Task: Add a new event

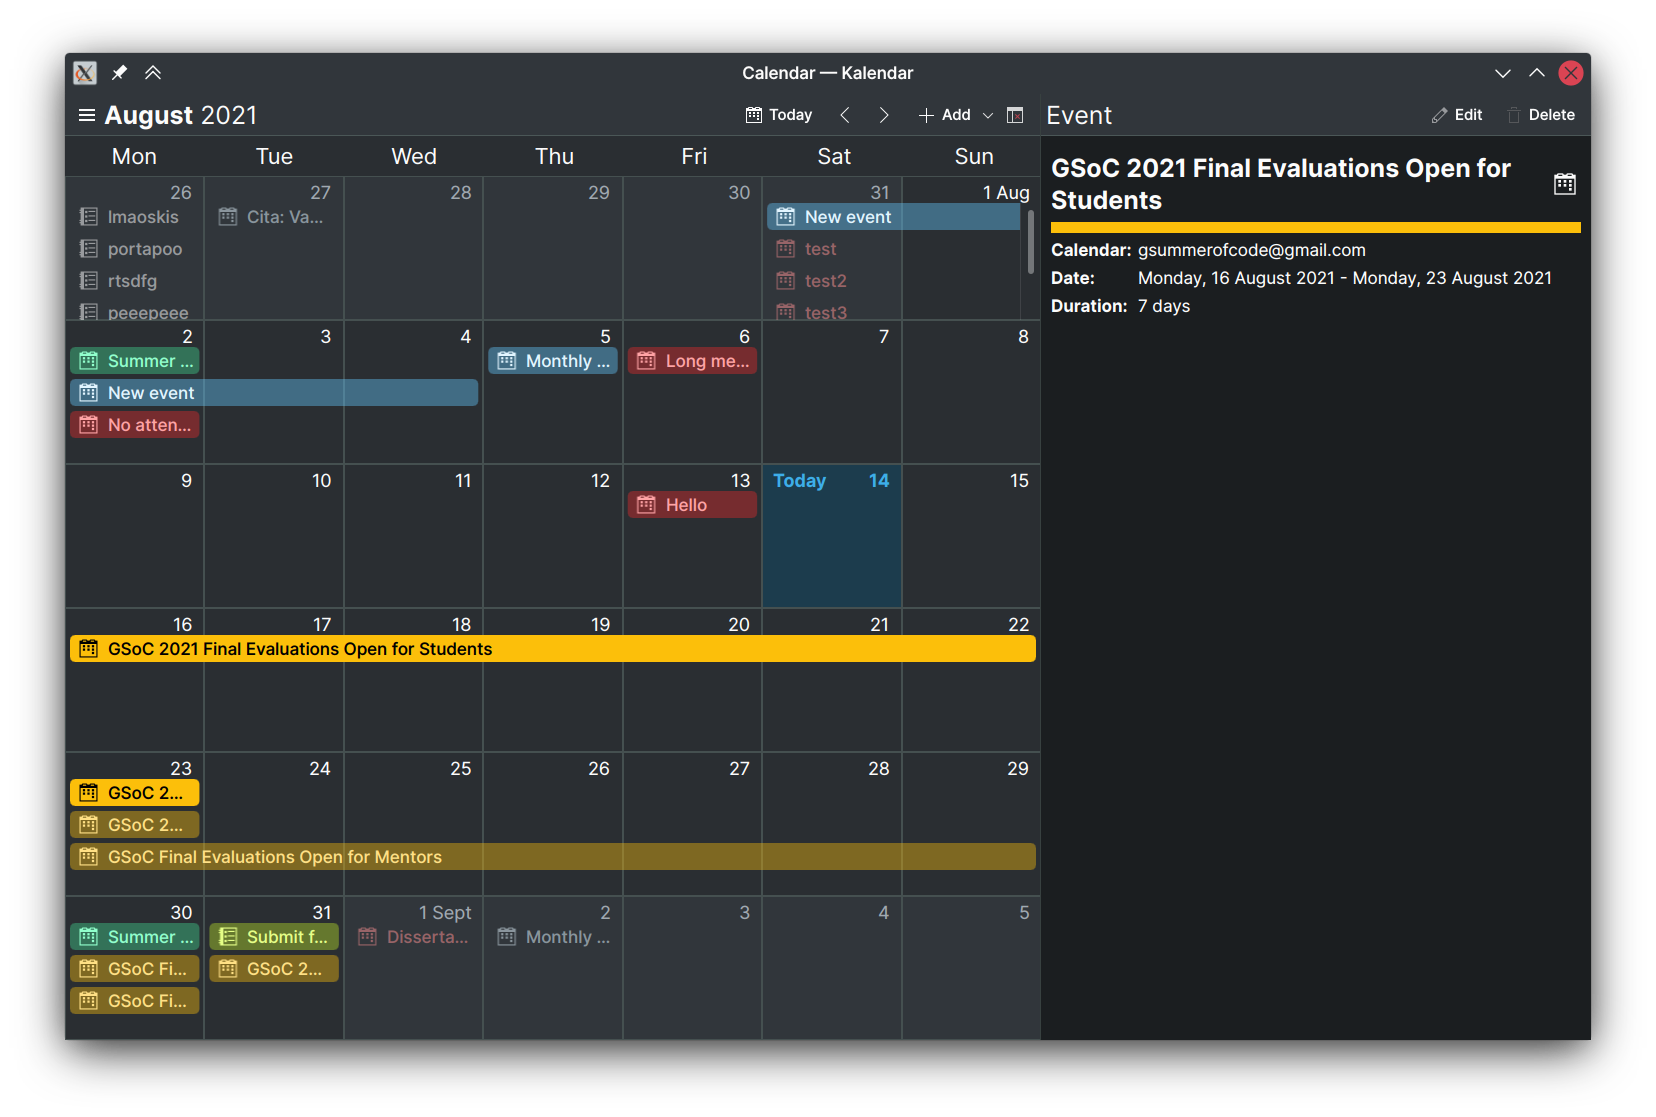Action: [944, 115]
